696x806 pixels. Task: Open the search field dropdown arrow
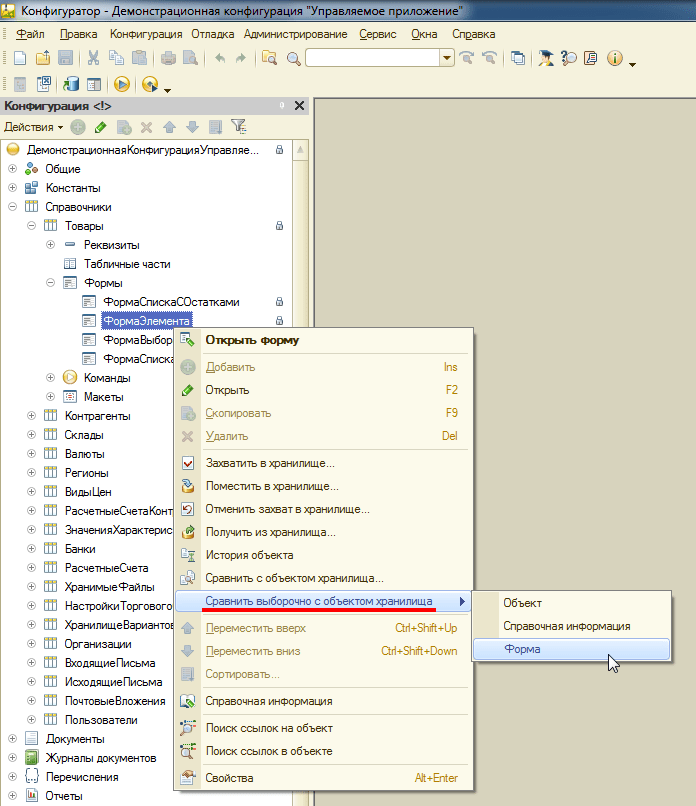[447, 58]
